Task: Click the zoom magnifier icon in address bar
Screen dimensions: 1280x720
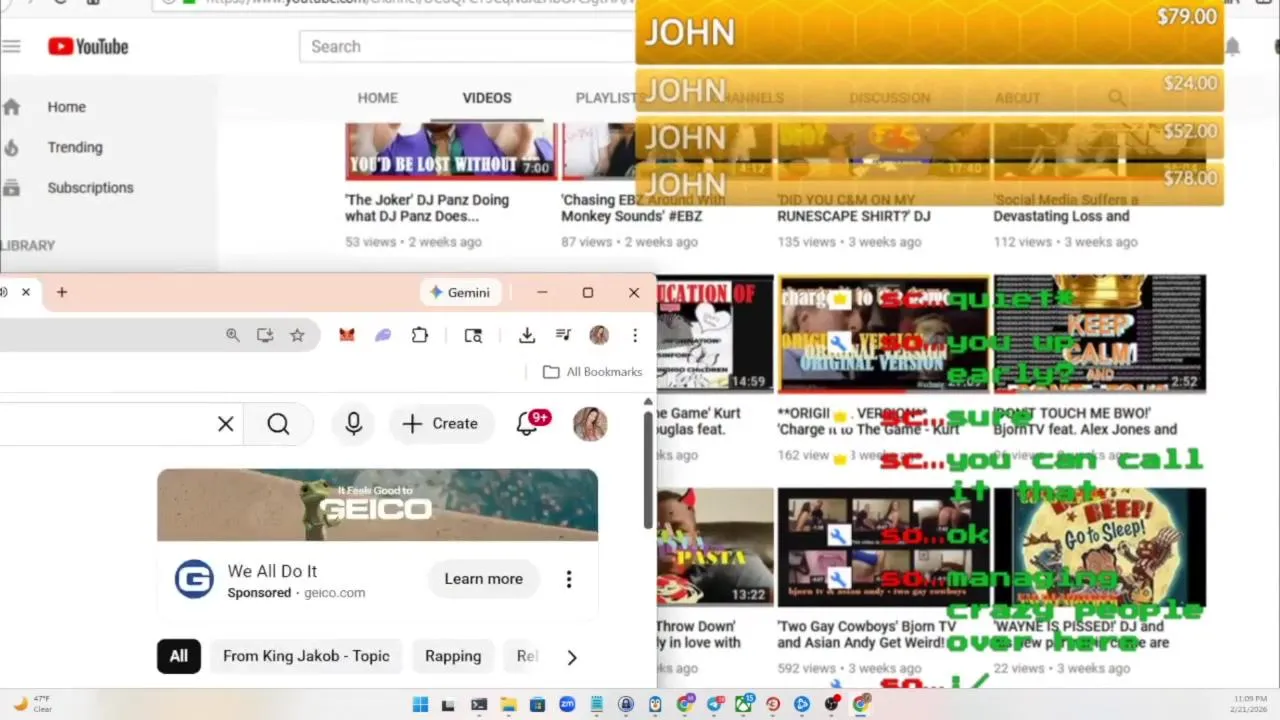Action: (233, 336)
